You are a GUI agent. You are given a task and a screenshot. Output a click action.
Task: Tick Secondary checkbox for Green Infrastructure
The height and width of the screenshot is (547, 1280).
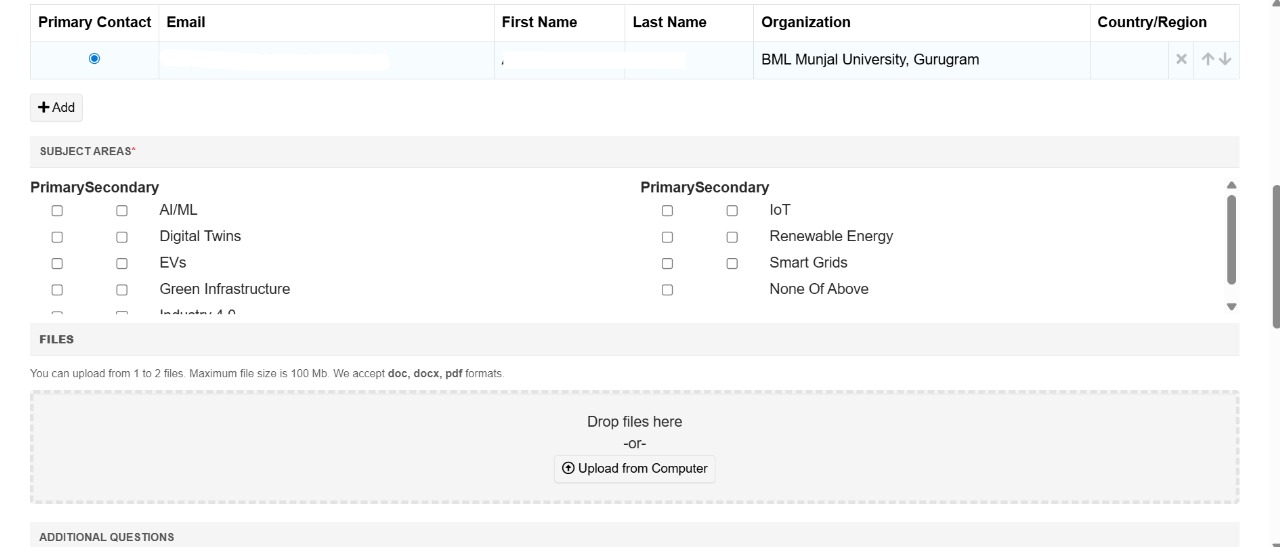[122, 290]
